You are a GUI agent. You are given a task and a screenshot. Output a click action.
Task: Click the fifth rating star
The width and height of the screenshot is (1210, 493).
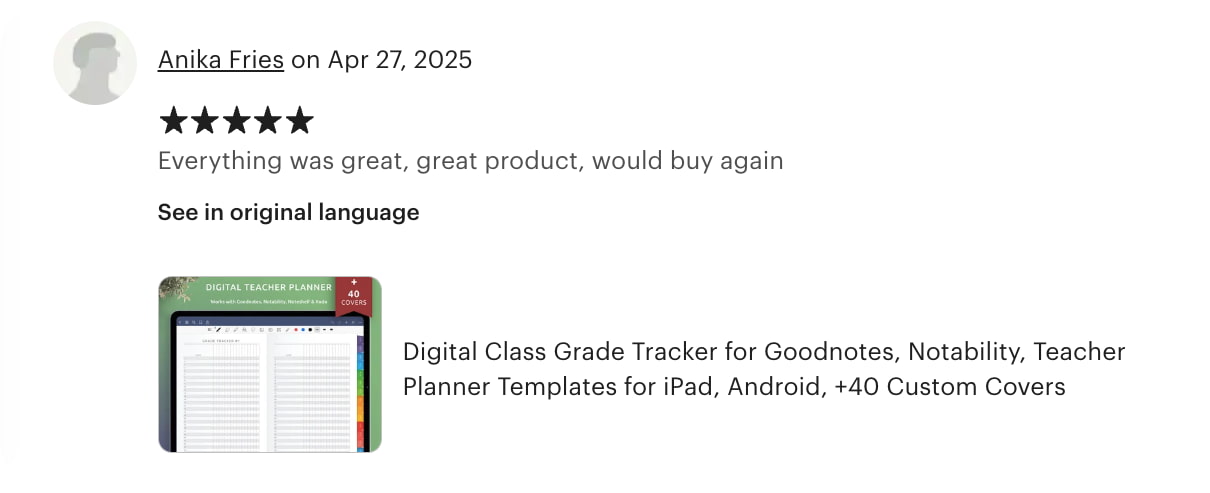coord(299,122)
